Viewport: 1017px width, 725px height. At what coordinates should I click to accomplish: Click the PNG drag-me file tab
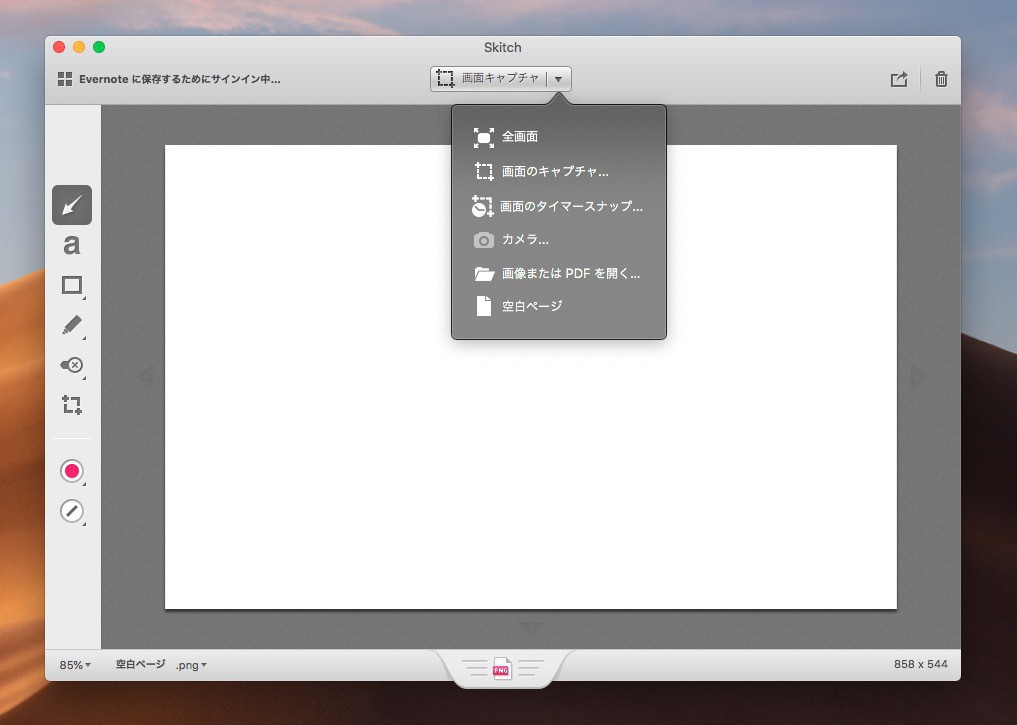coord(502,669)
